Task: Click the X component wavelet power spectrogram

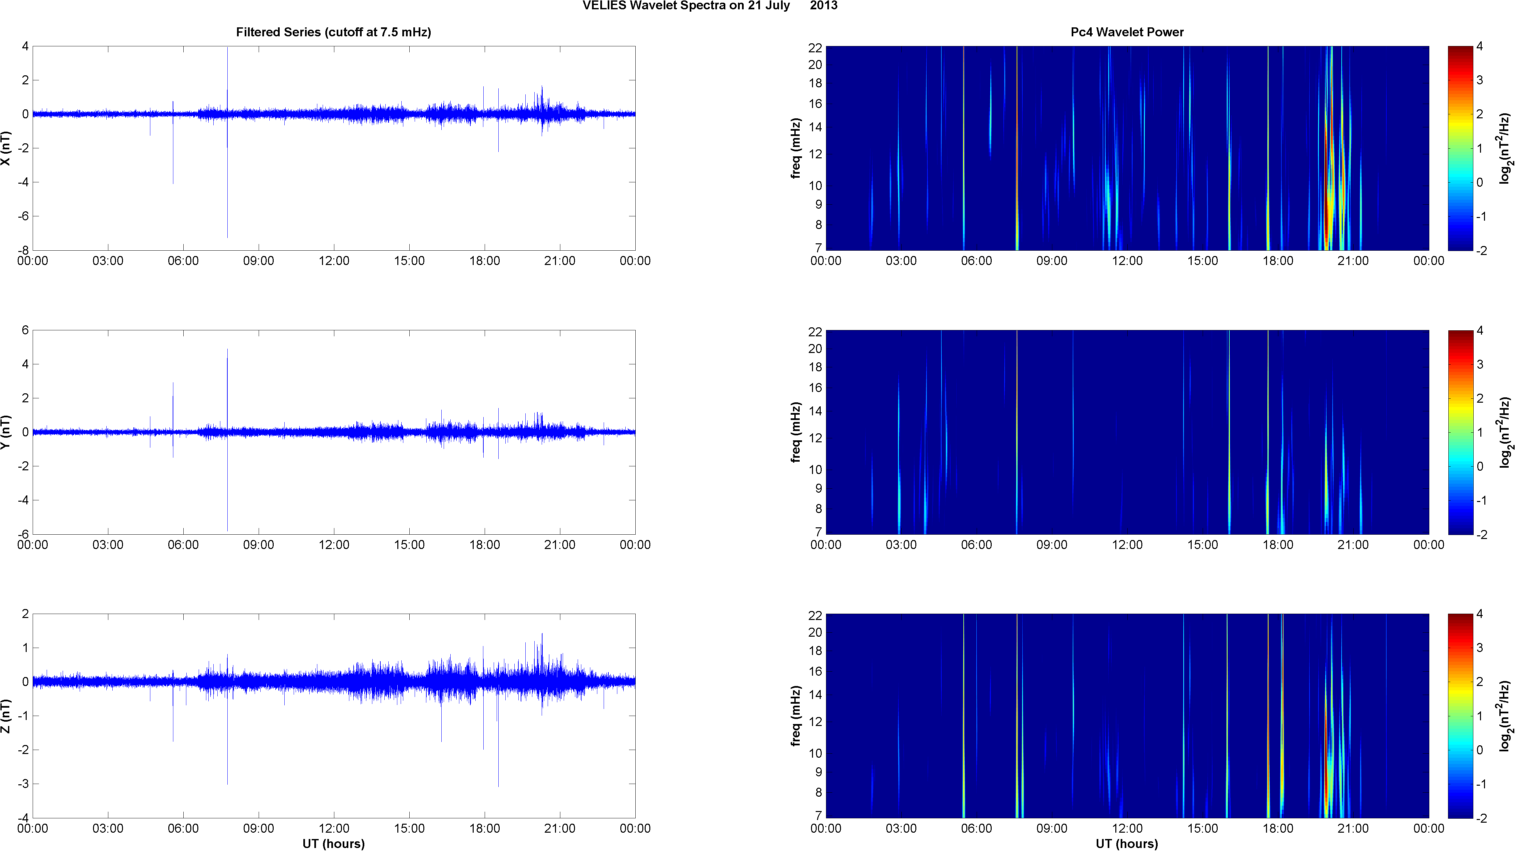Action: coord(1127,148)
